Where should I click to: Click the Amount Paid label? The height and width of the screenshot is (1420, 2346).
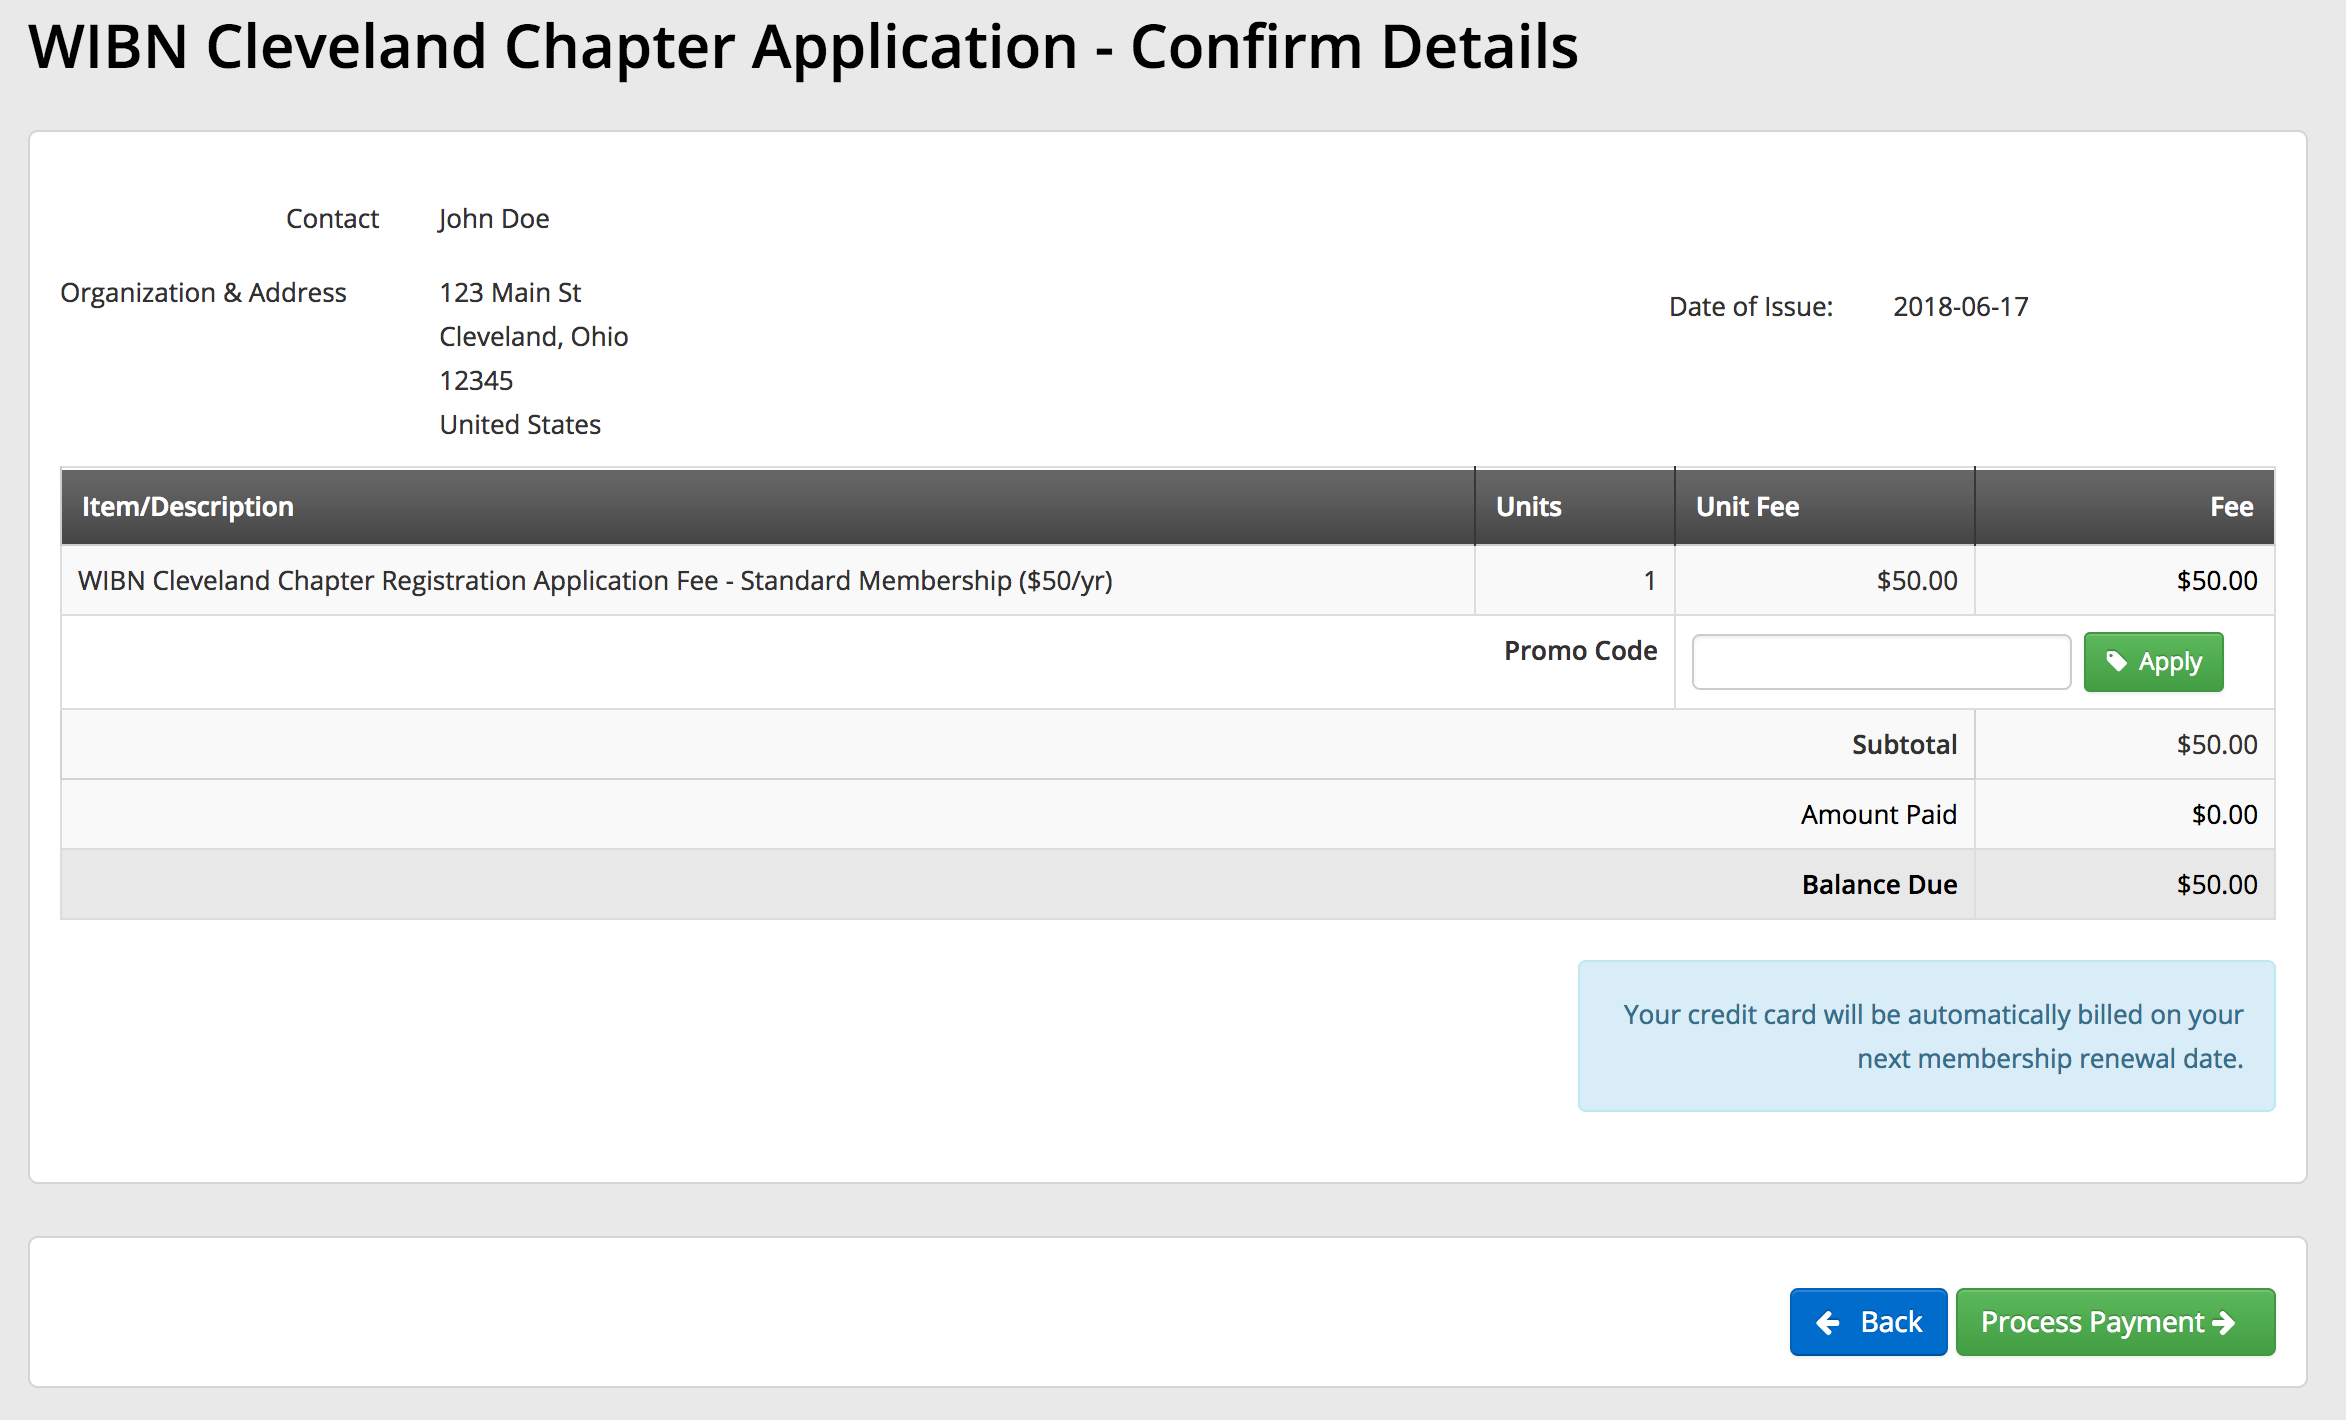pyautogui.click(x=1879, y=814)
